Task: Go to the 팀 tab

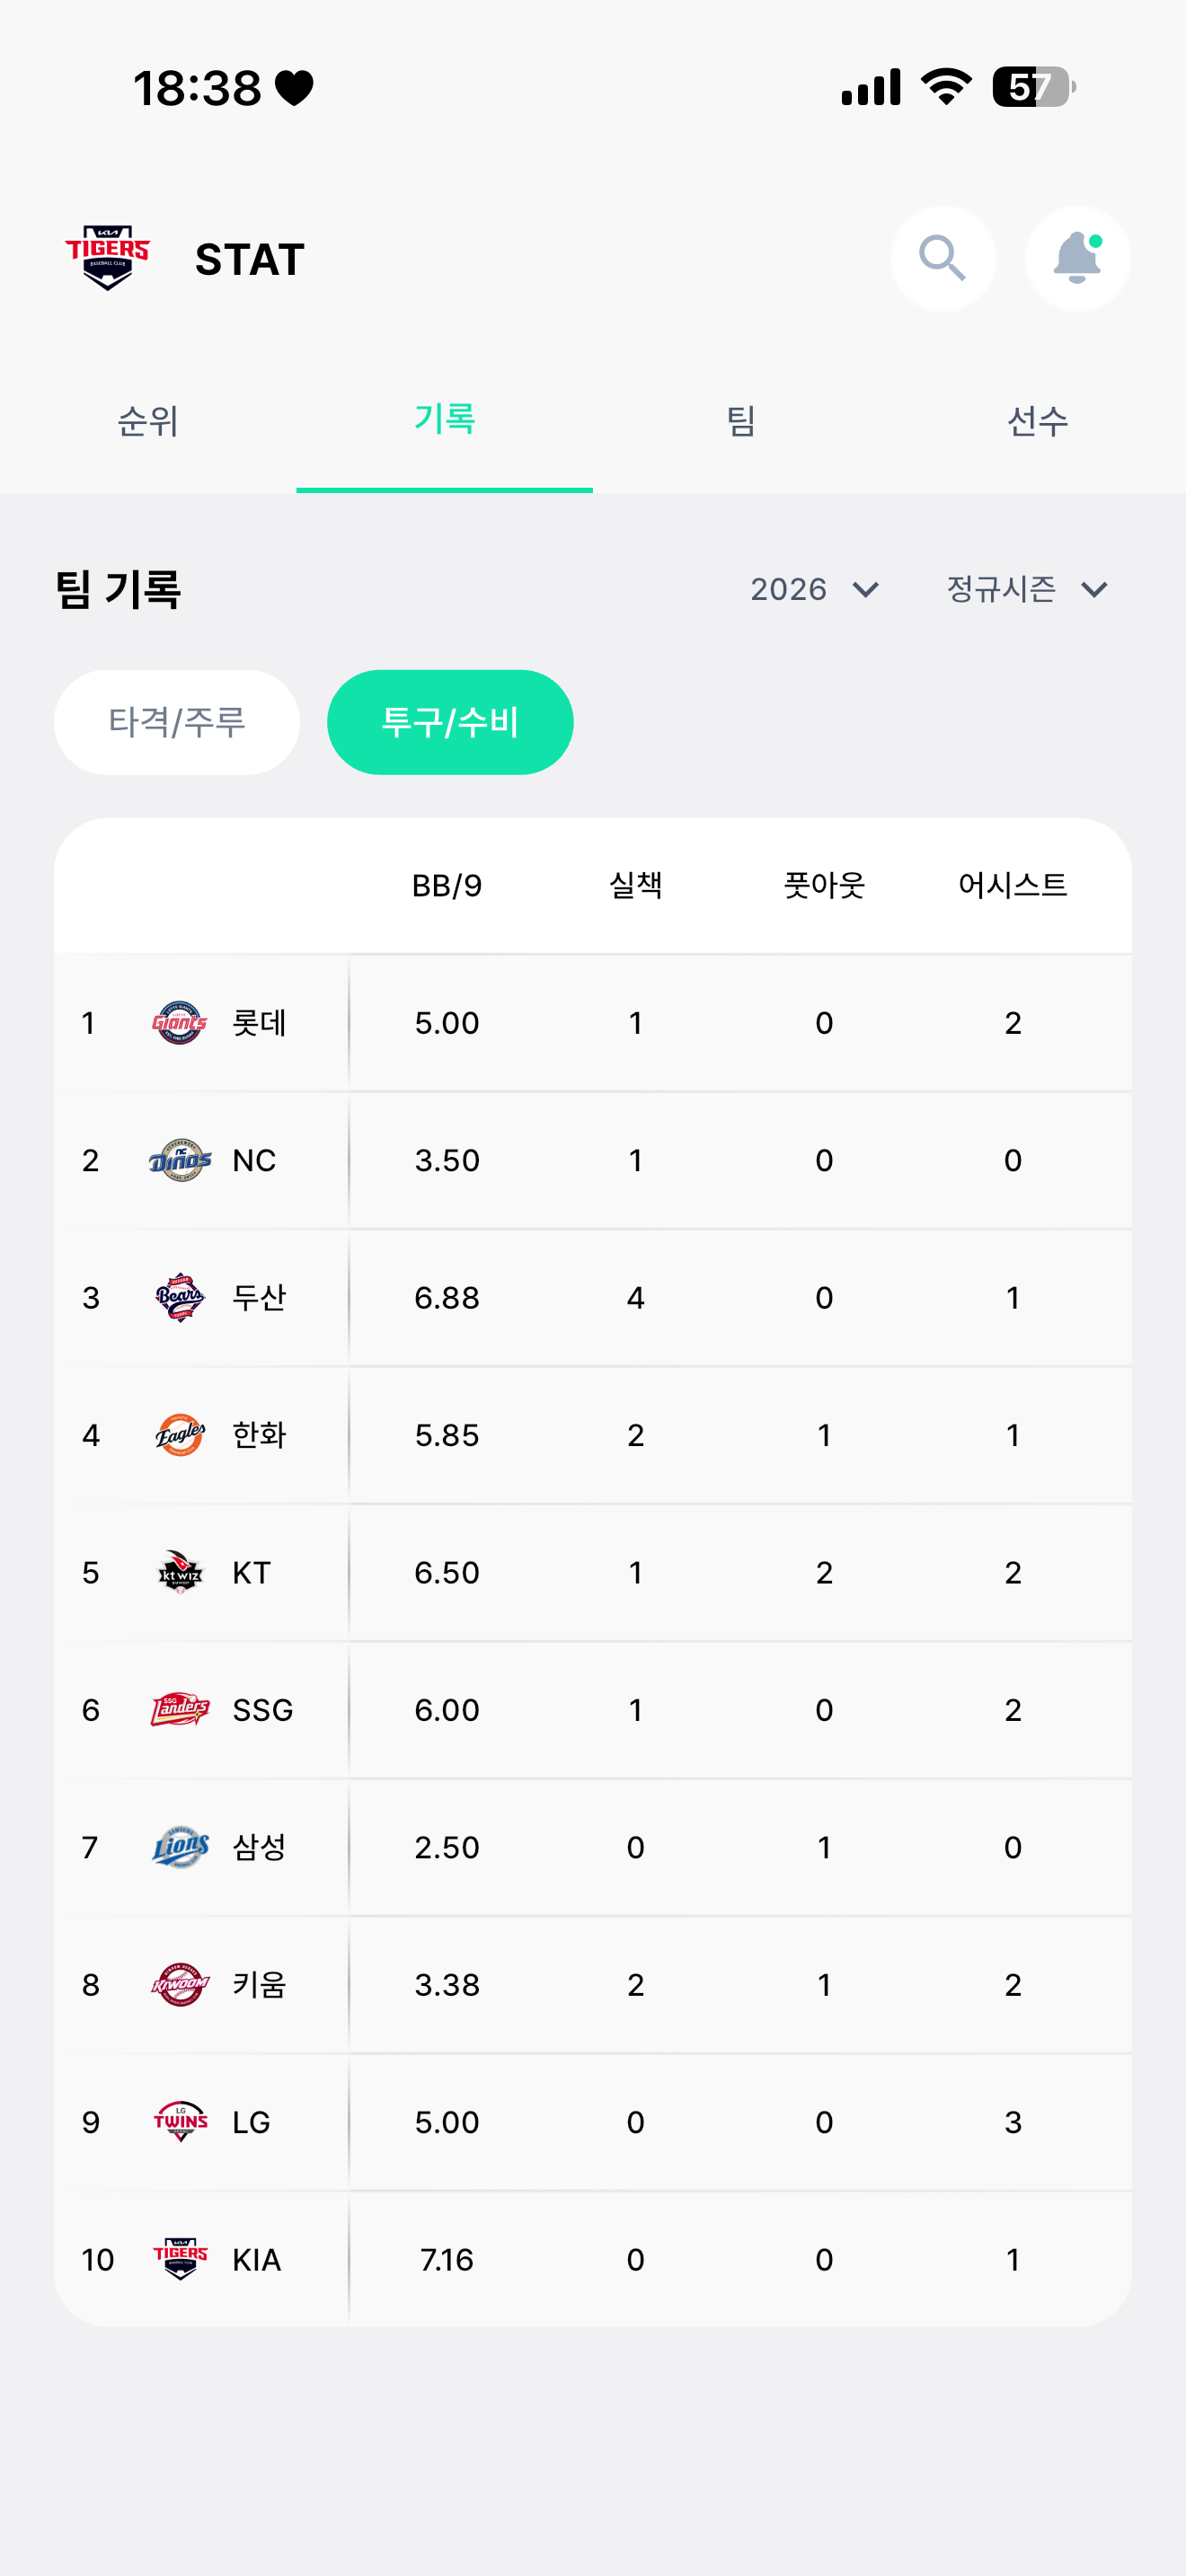Action: [741, 420]
